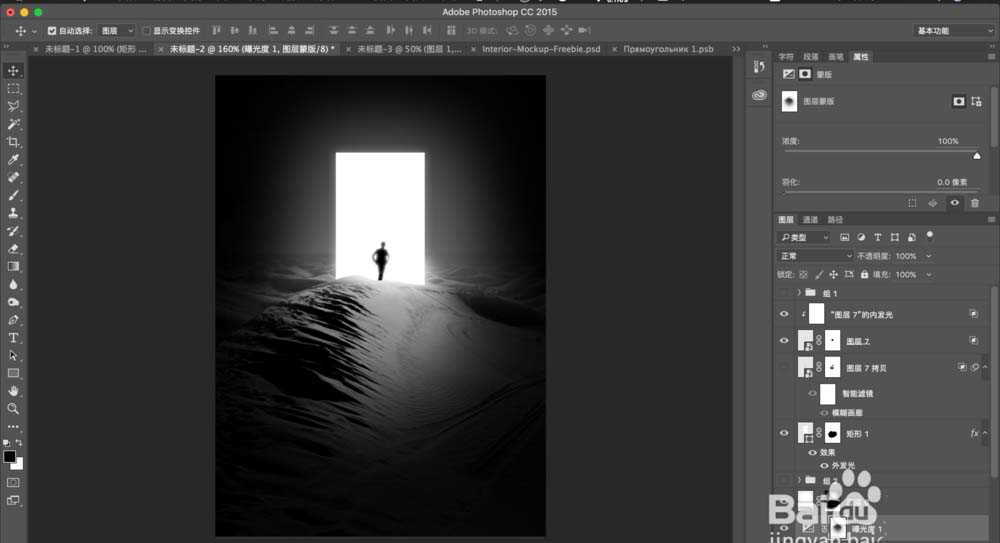1000x543 pixels.
Task: Open the 通道 channels panel tab
Action: click(x=810, y=219)
